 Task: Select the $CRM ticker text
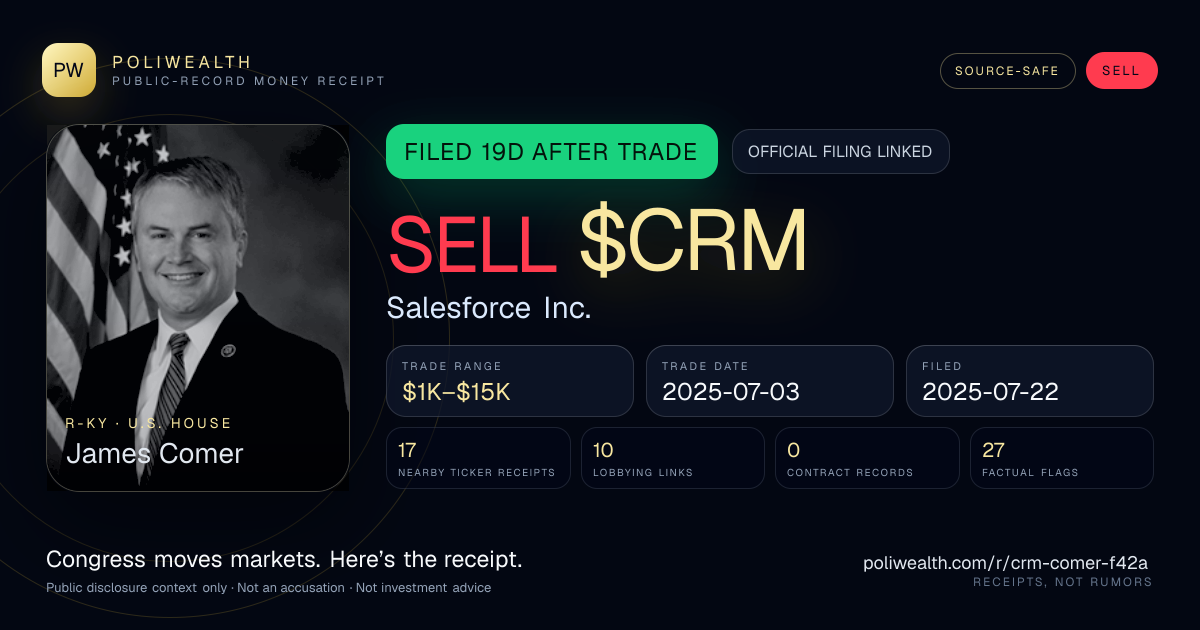point(693,243)
